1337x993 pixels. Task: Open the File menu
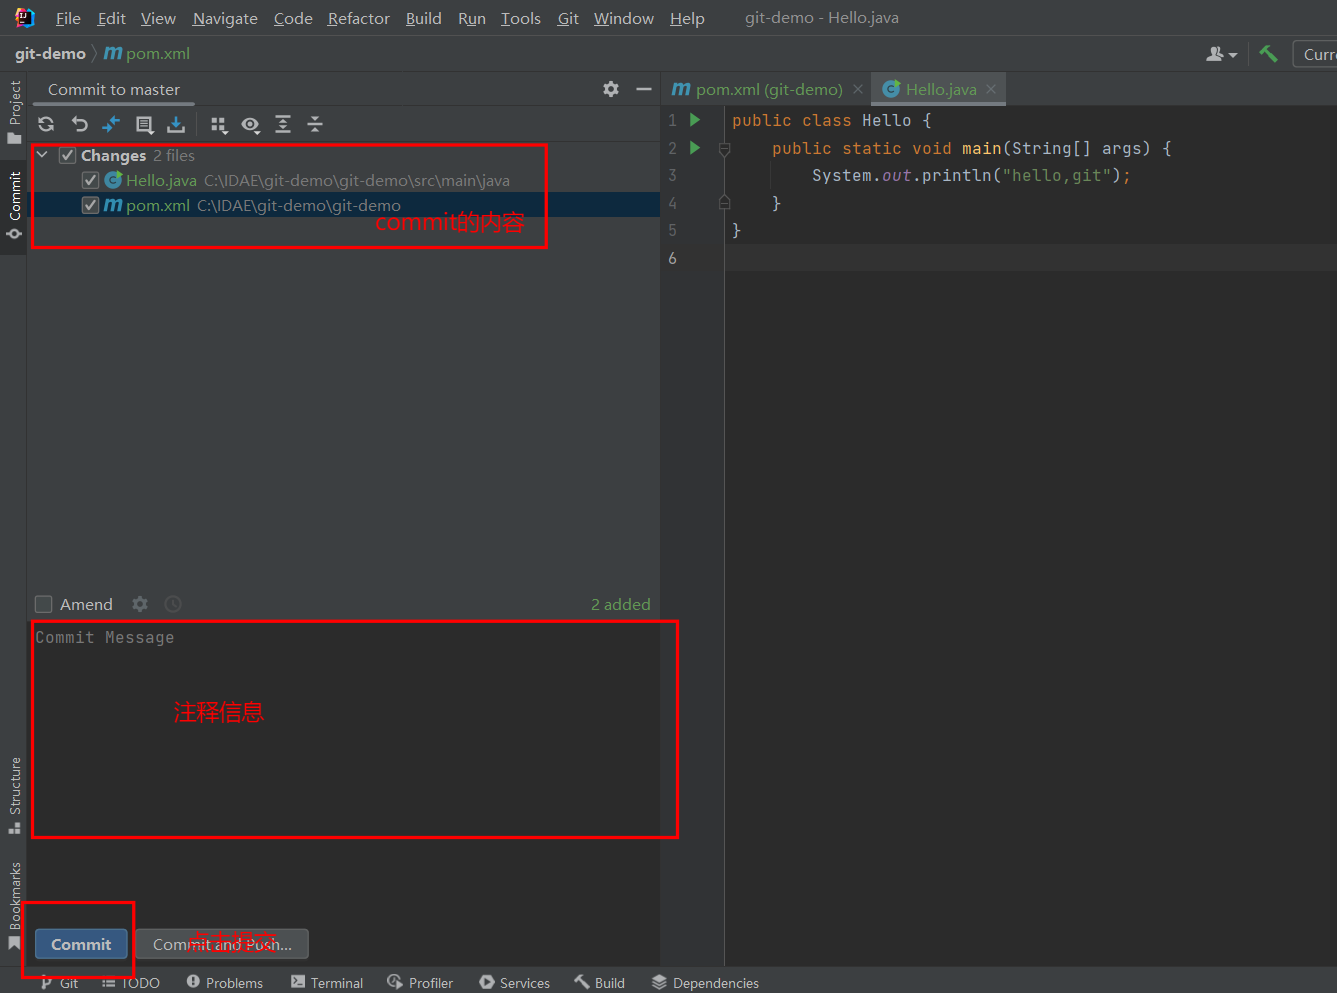(68, 18)
